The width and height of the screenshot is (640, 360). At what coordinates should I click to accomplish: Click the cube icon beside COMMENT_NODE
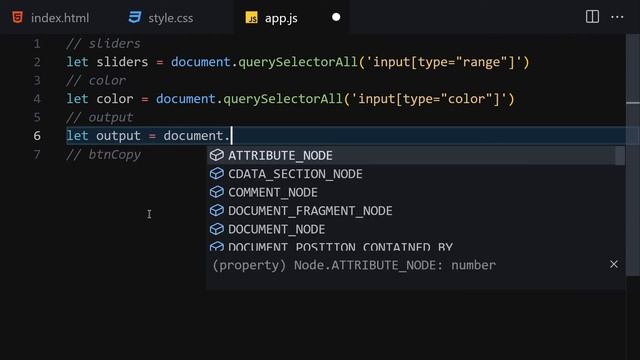pos(217,192)
